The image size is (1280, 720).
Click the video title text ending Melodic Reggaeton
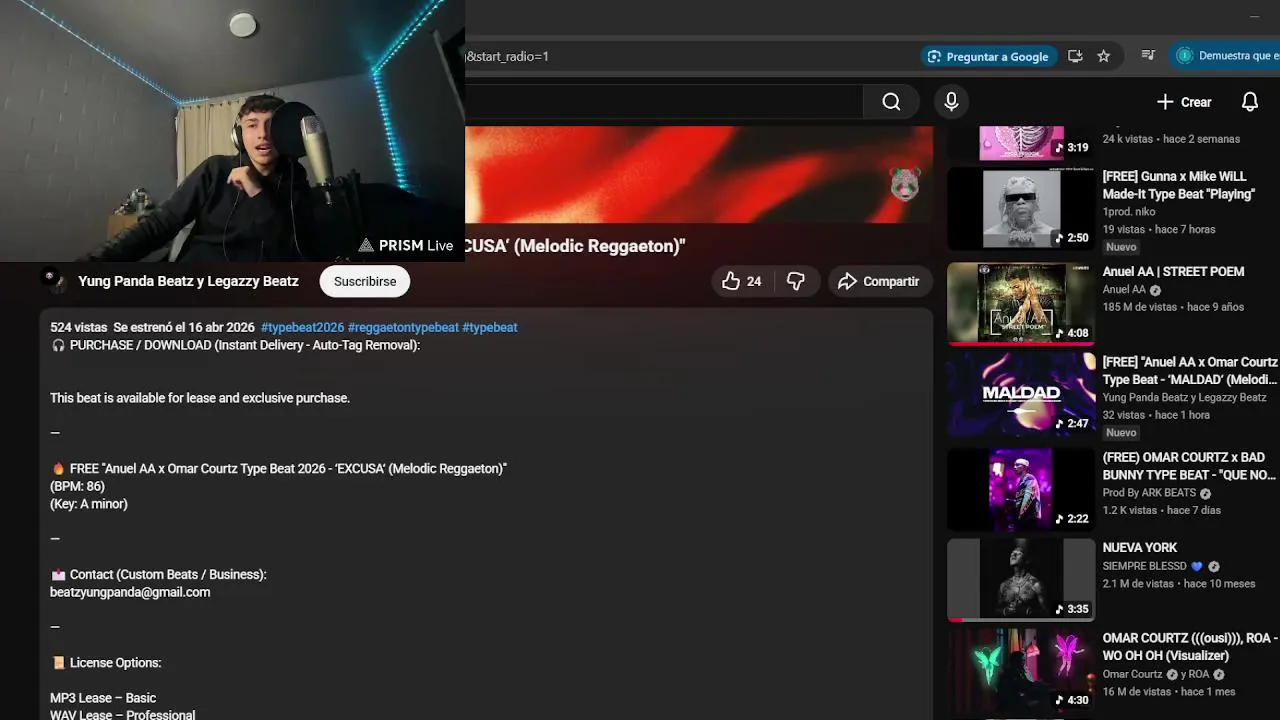point(575,246)
